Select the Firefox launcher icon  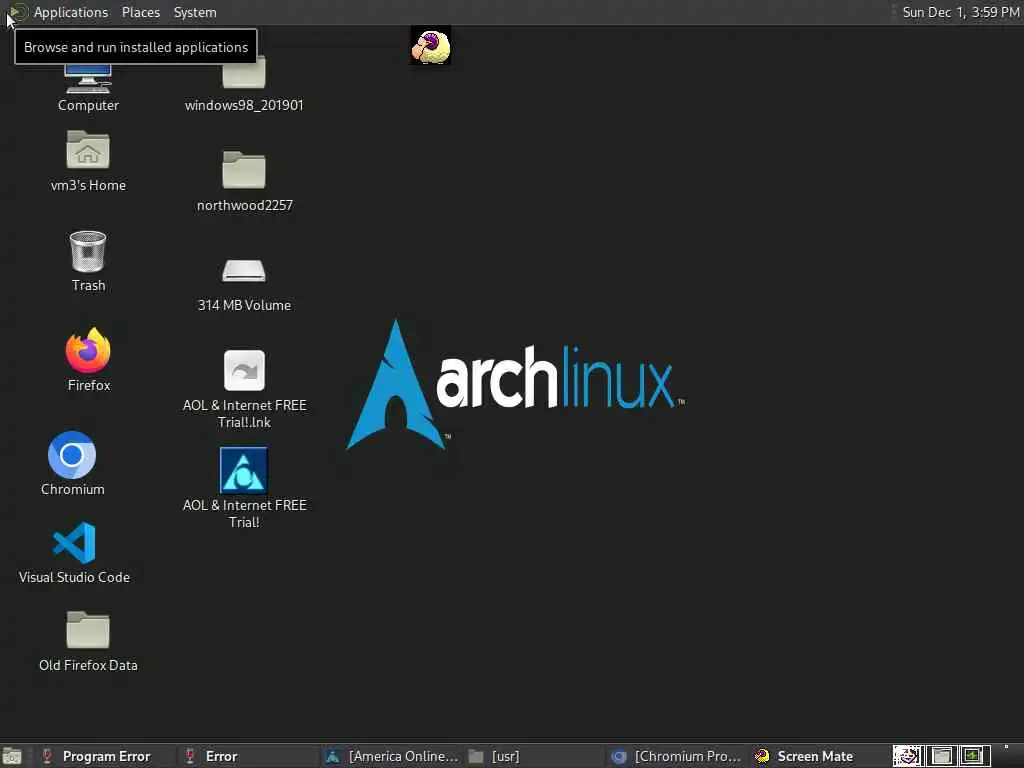pyautogui.click(x=88, y=350)
